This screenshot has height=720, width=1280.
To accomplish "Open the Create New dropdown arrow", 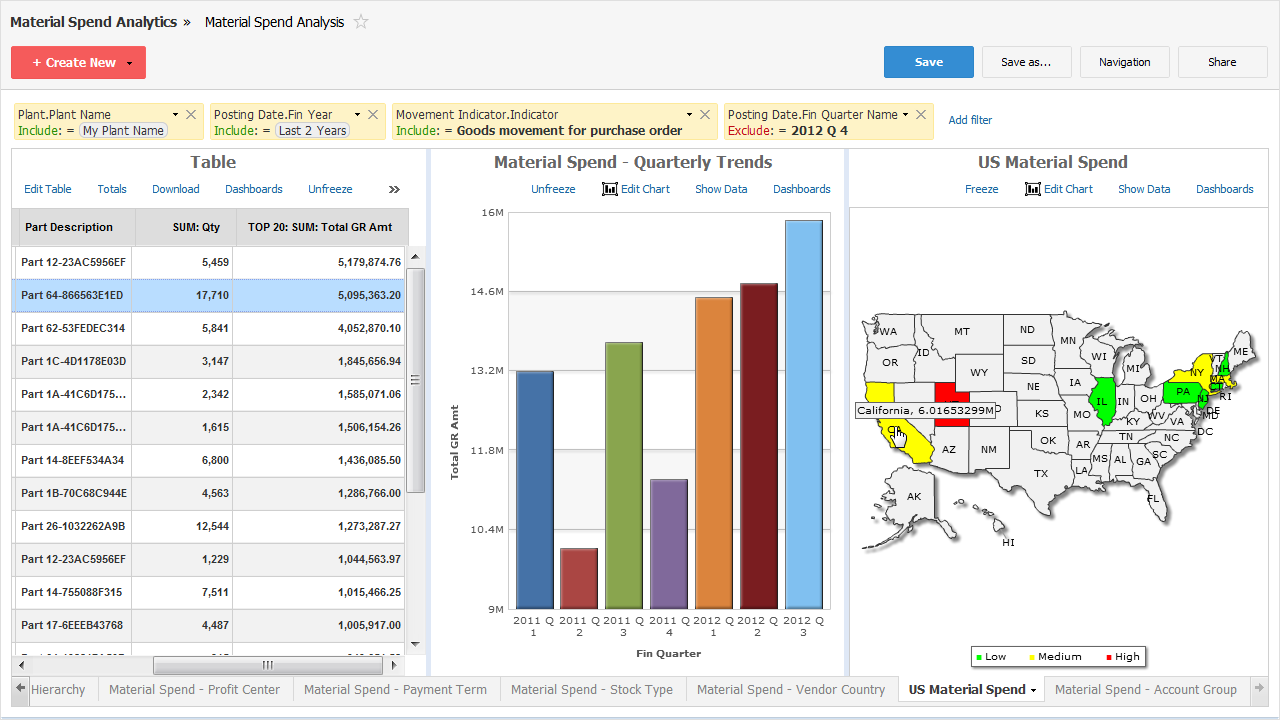I will [130, 63].
